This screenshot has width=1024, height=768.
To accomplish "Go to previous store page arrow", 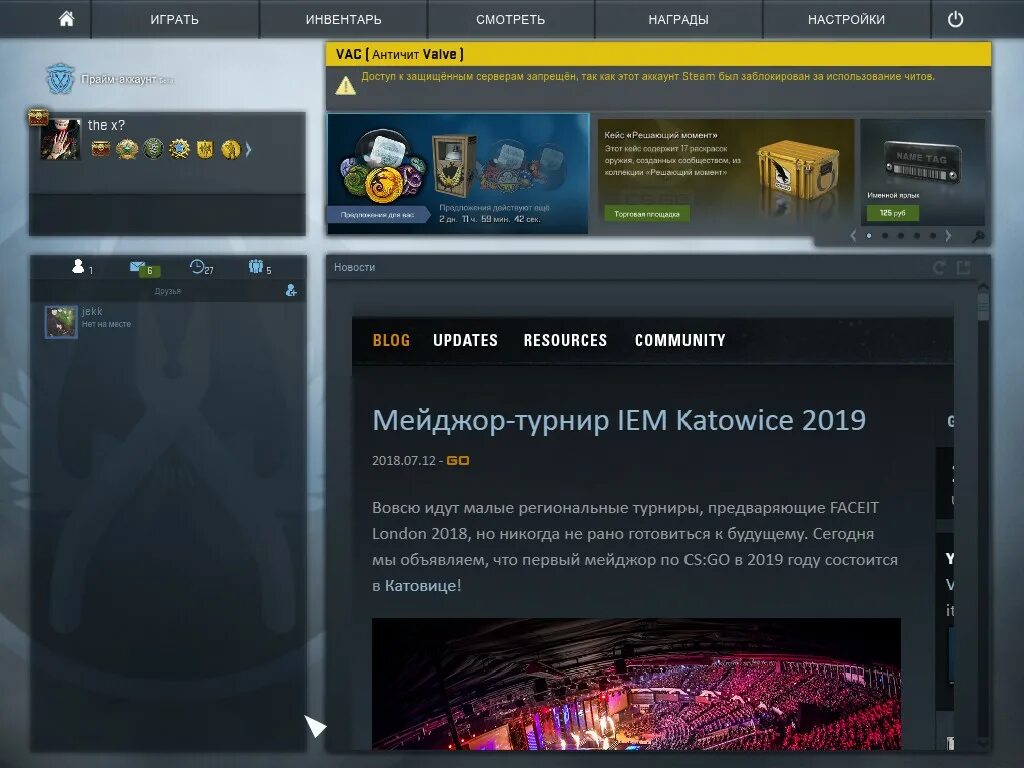I will coord(853,236).
